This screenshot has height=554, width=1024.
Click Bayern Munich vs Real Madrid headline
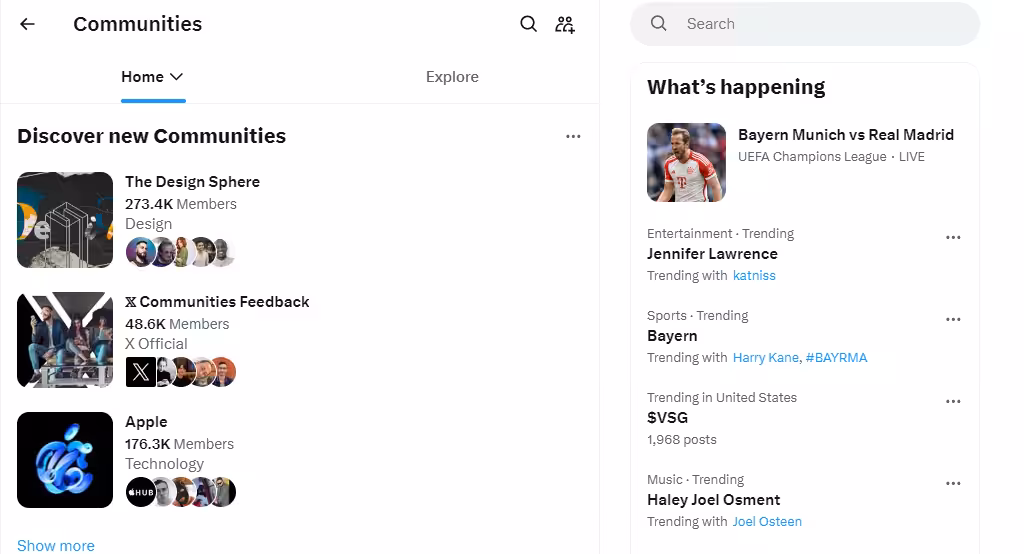(846, 135)
